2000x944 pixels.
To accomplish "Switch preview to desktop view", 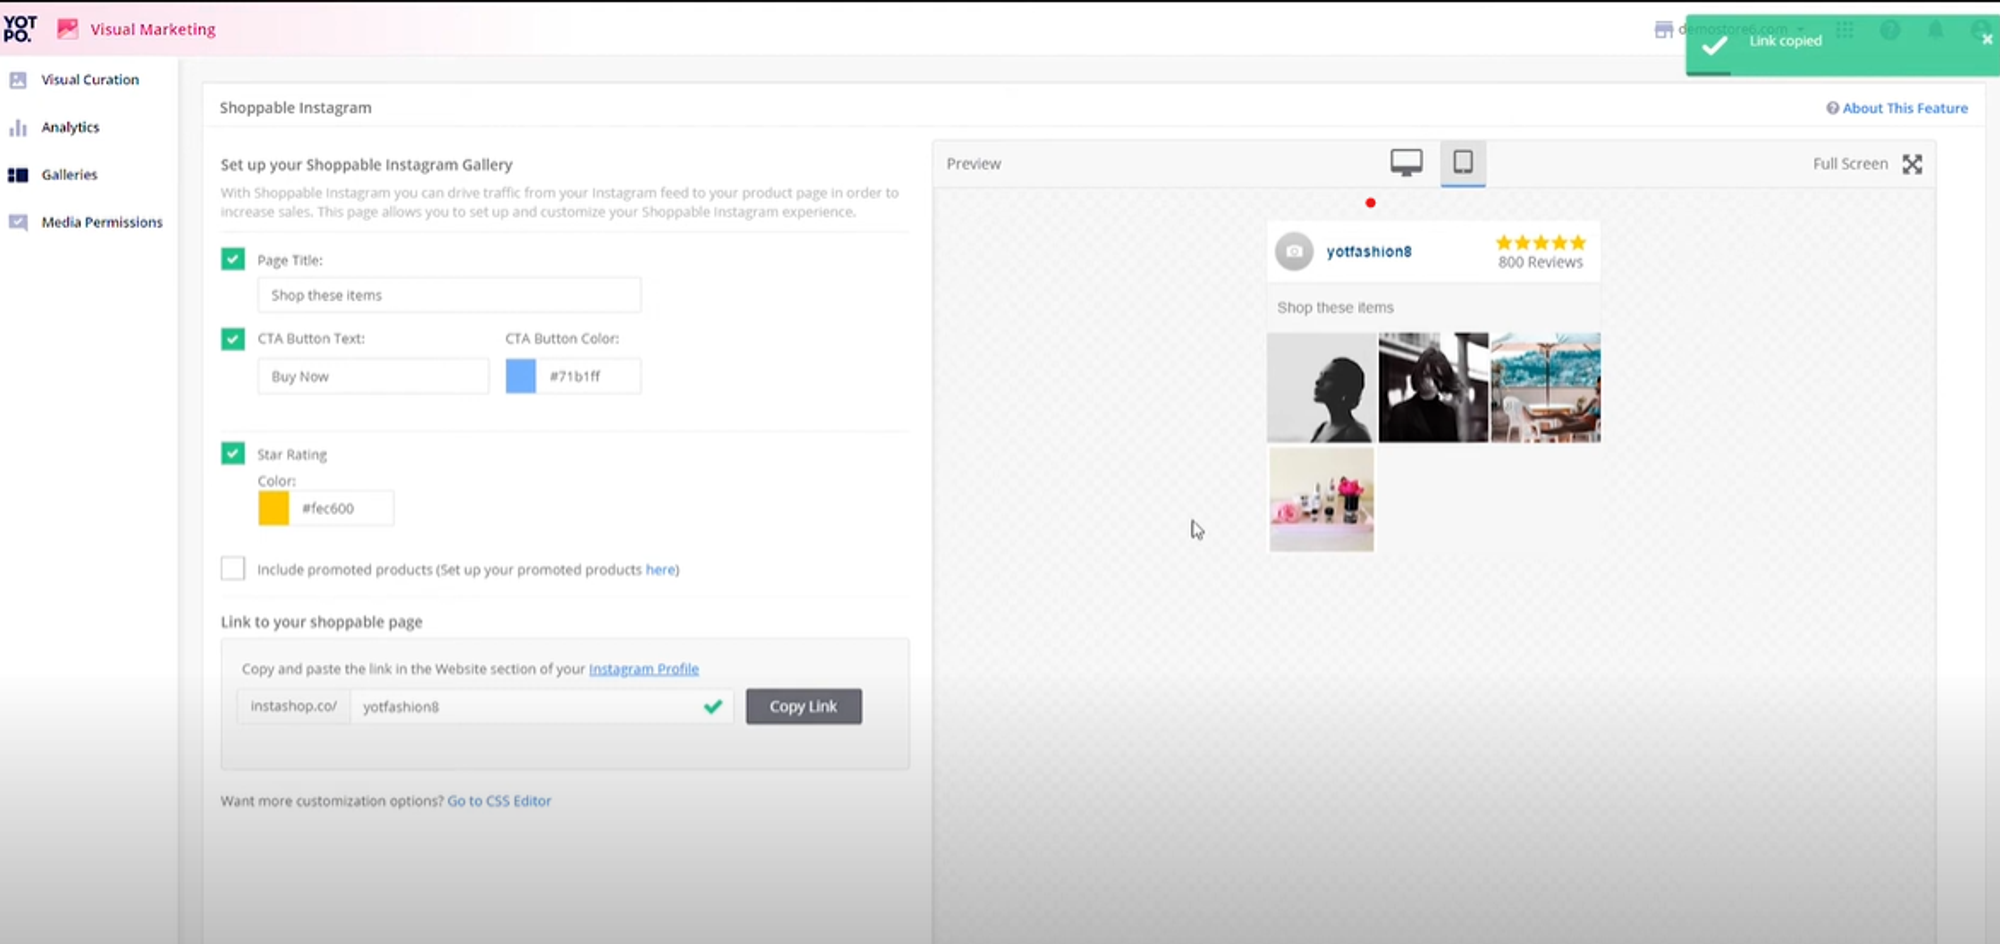I will (x=1406, y=162).
